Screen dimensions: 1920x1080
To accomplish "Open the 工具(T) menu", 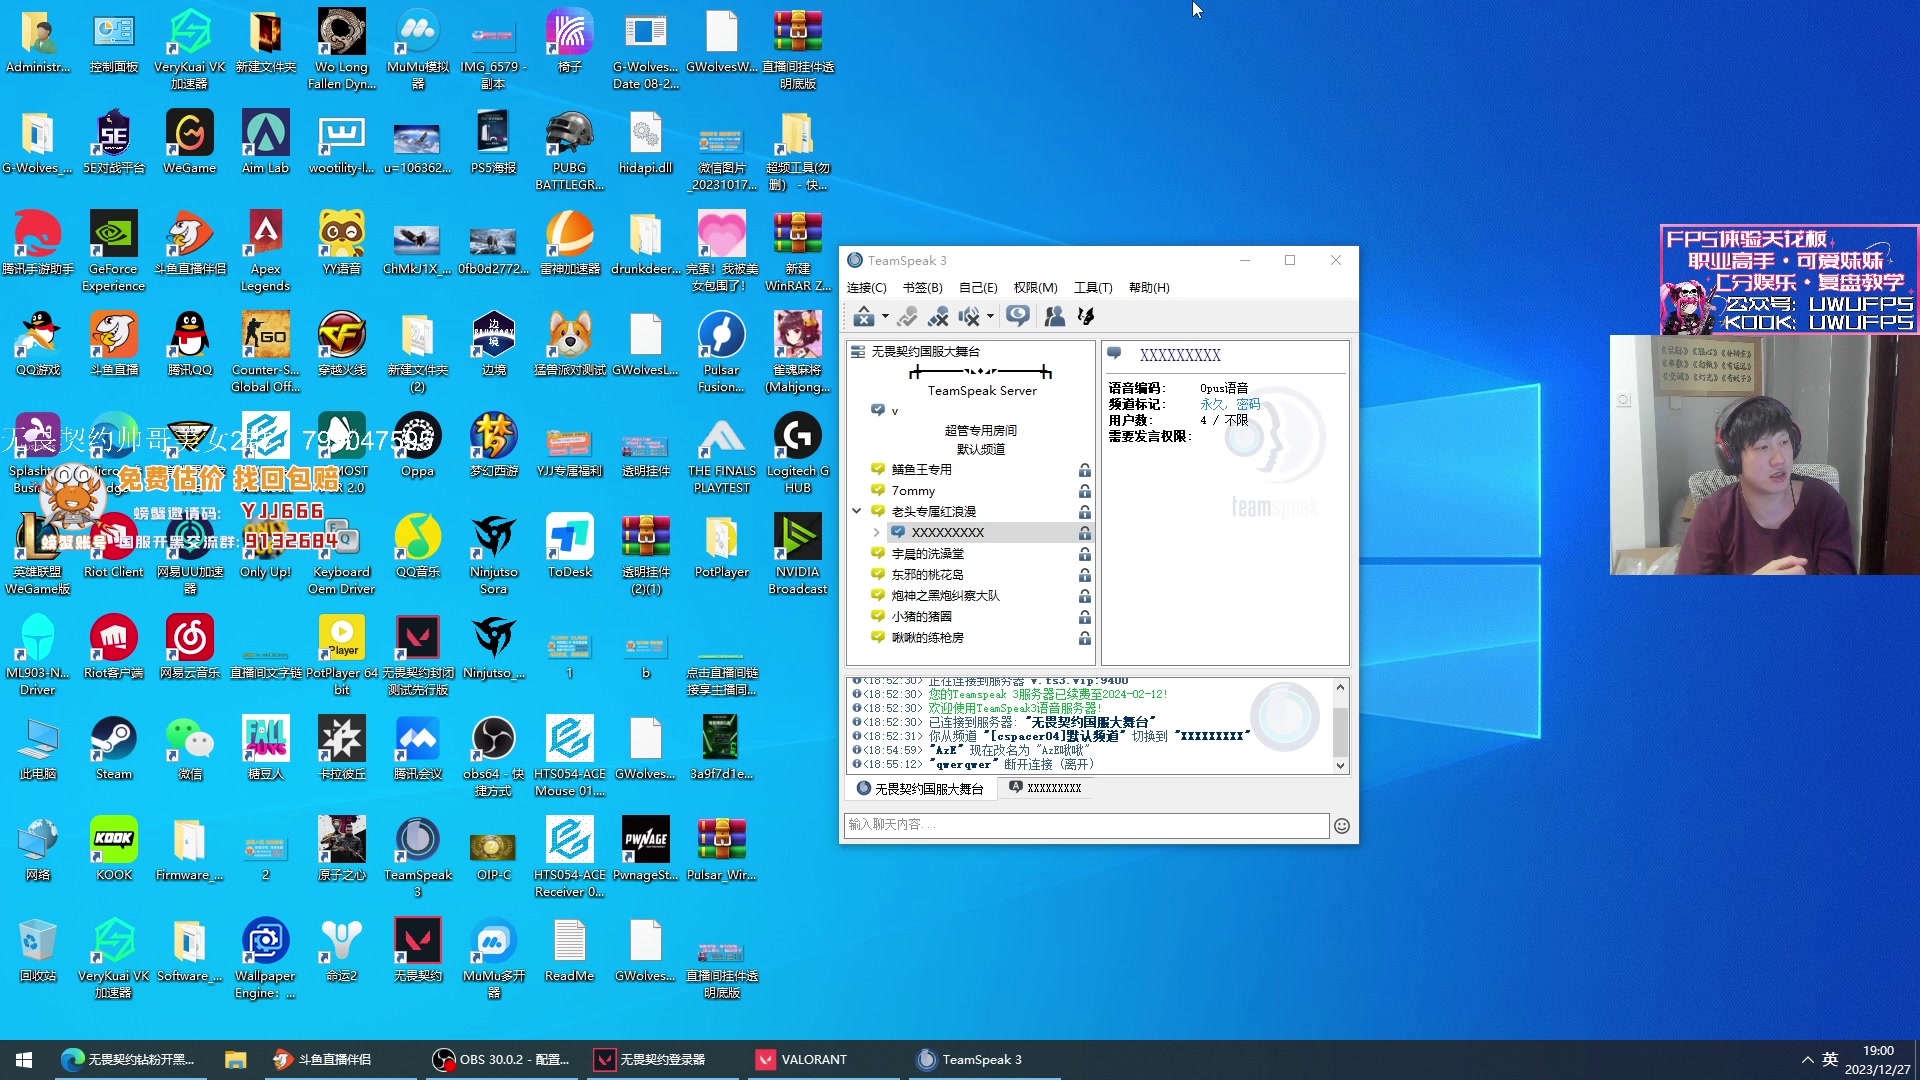I will pyautogui.click(x=1092, y=287).
